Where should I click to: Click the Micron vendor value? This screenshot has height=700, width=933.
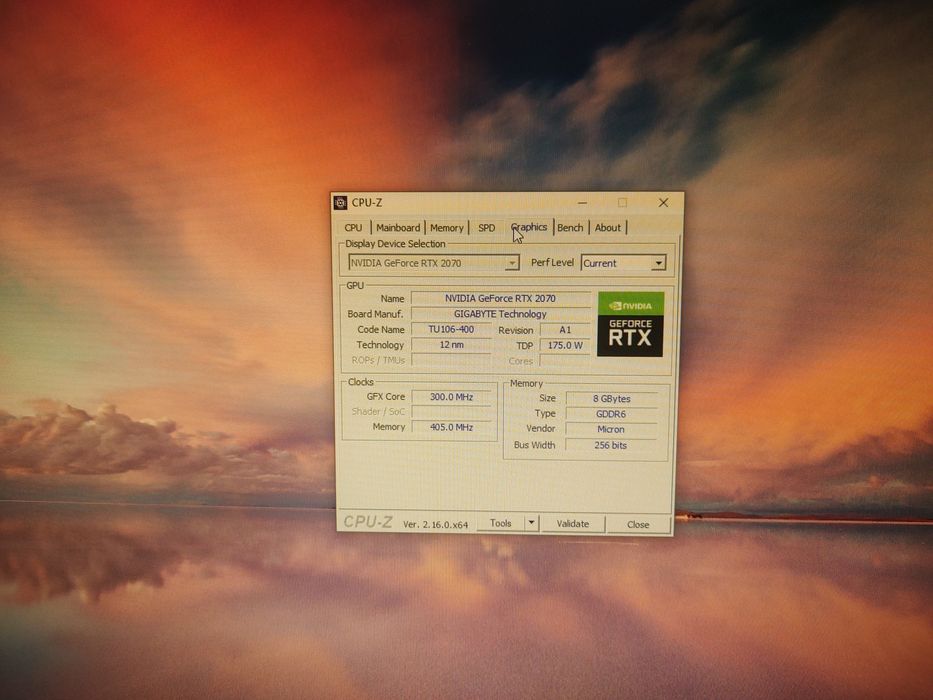click(612, 429)
